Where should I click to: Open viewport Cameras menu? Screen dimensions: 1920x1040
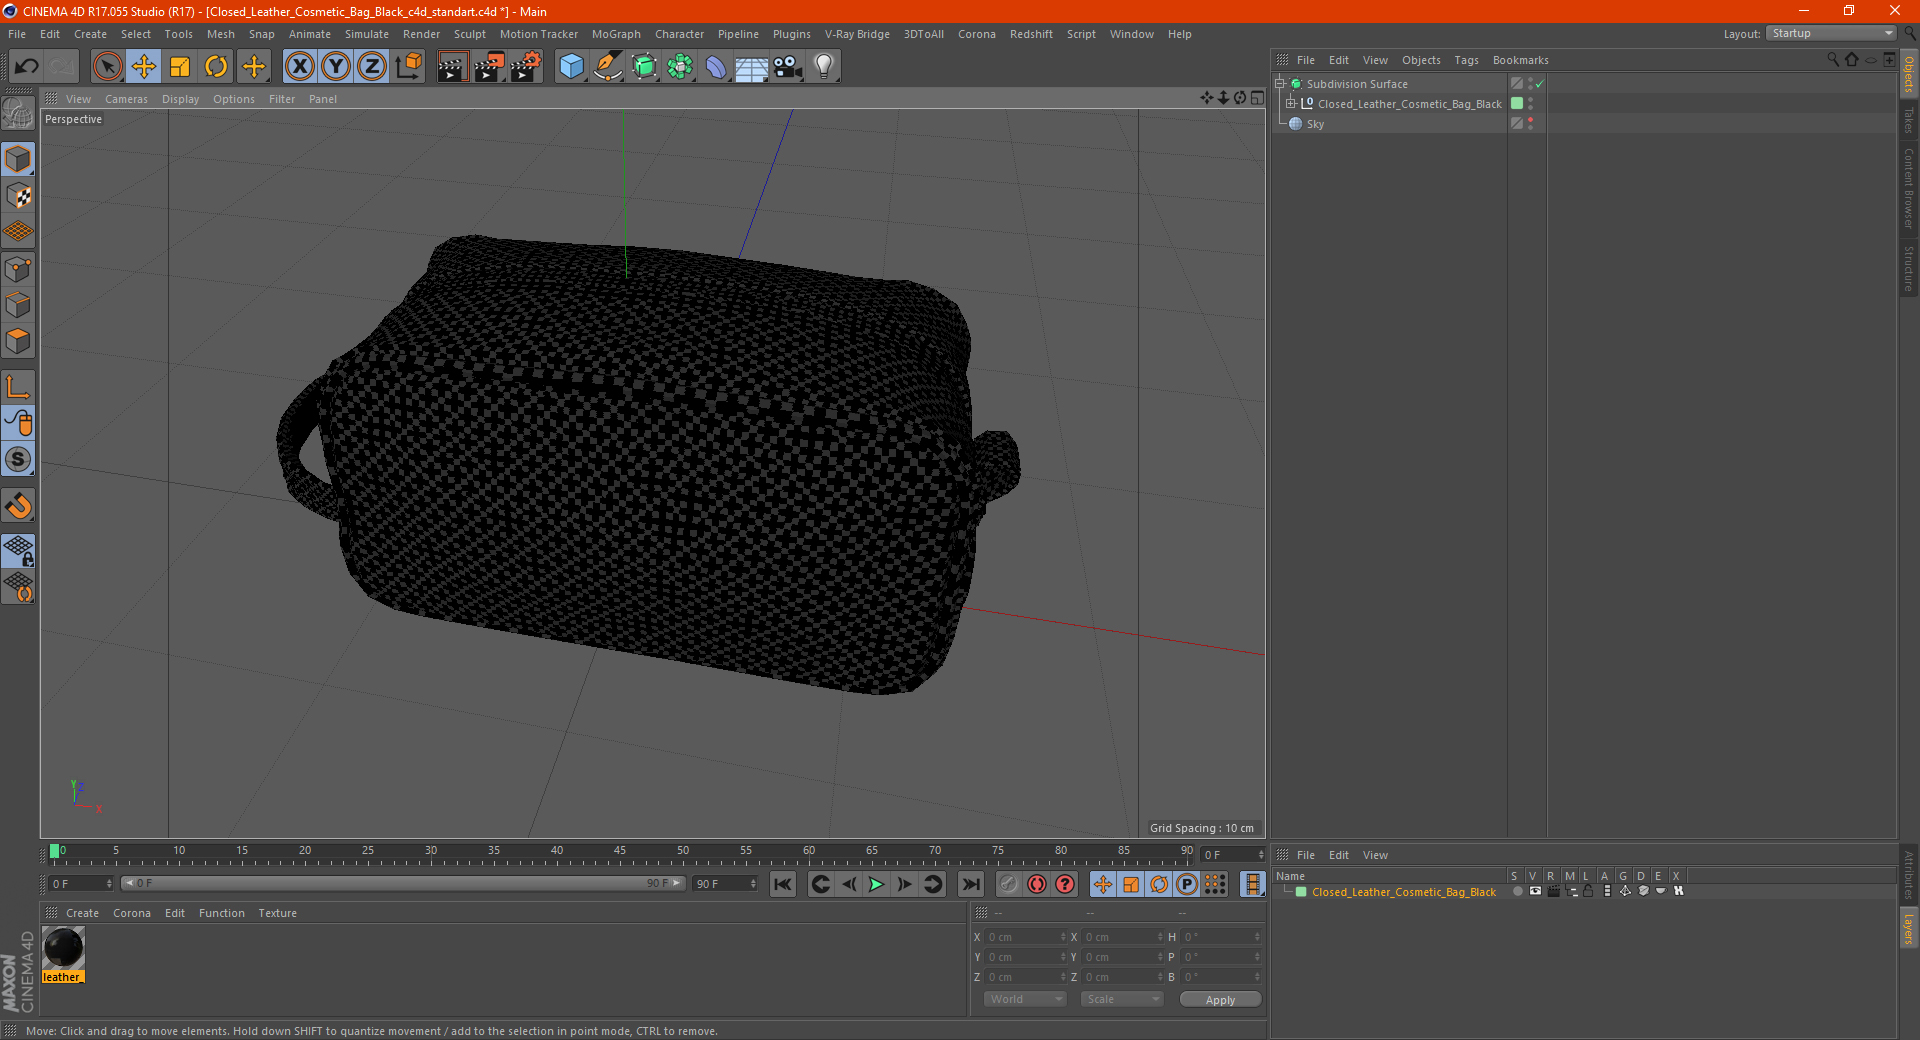[x=126, y=99]
